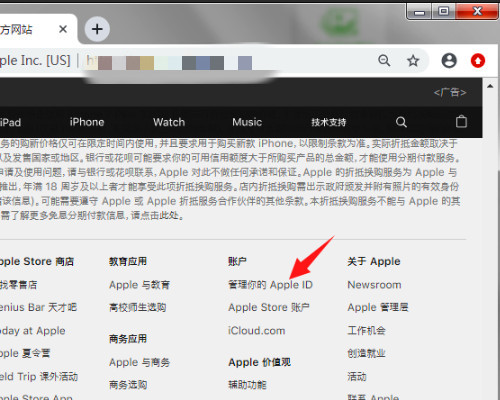The width and height of the screenshot is (500, 400).
Task: Open iPad in Apple navigation
Action: click(10, 122)
